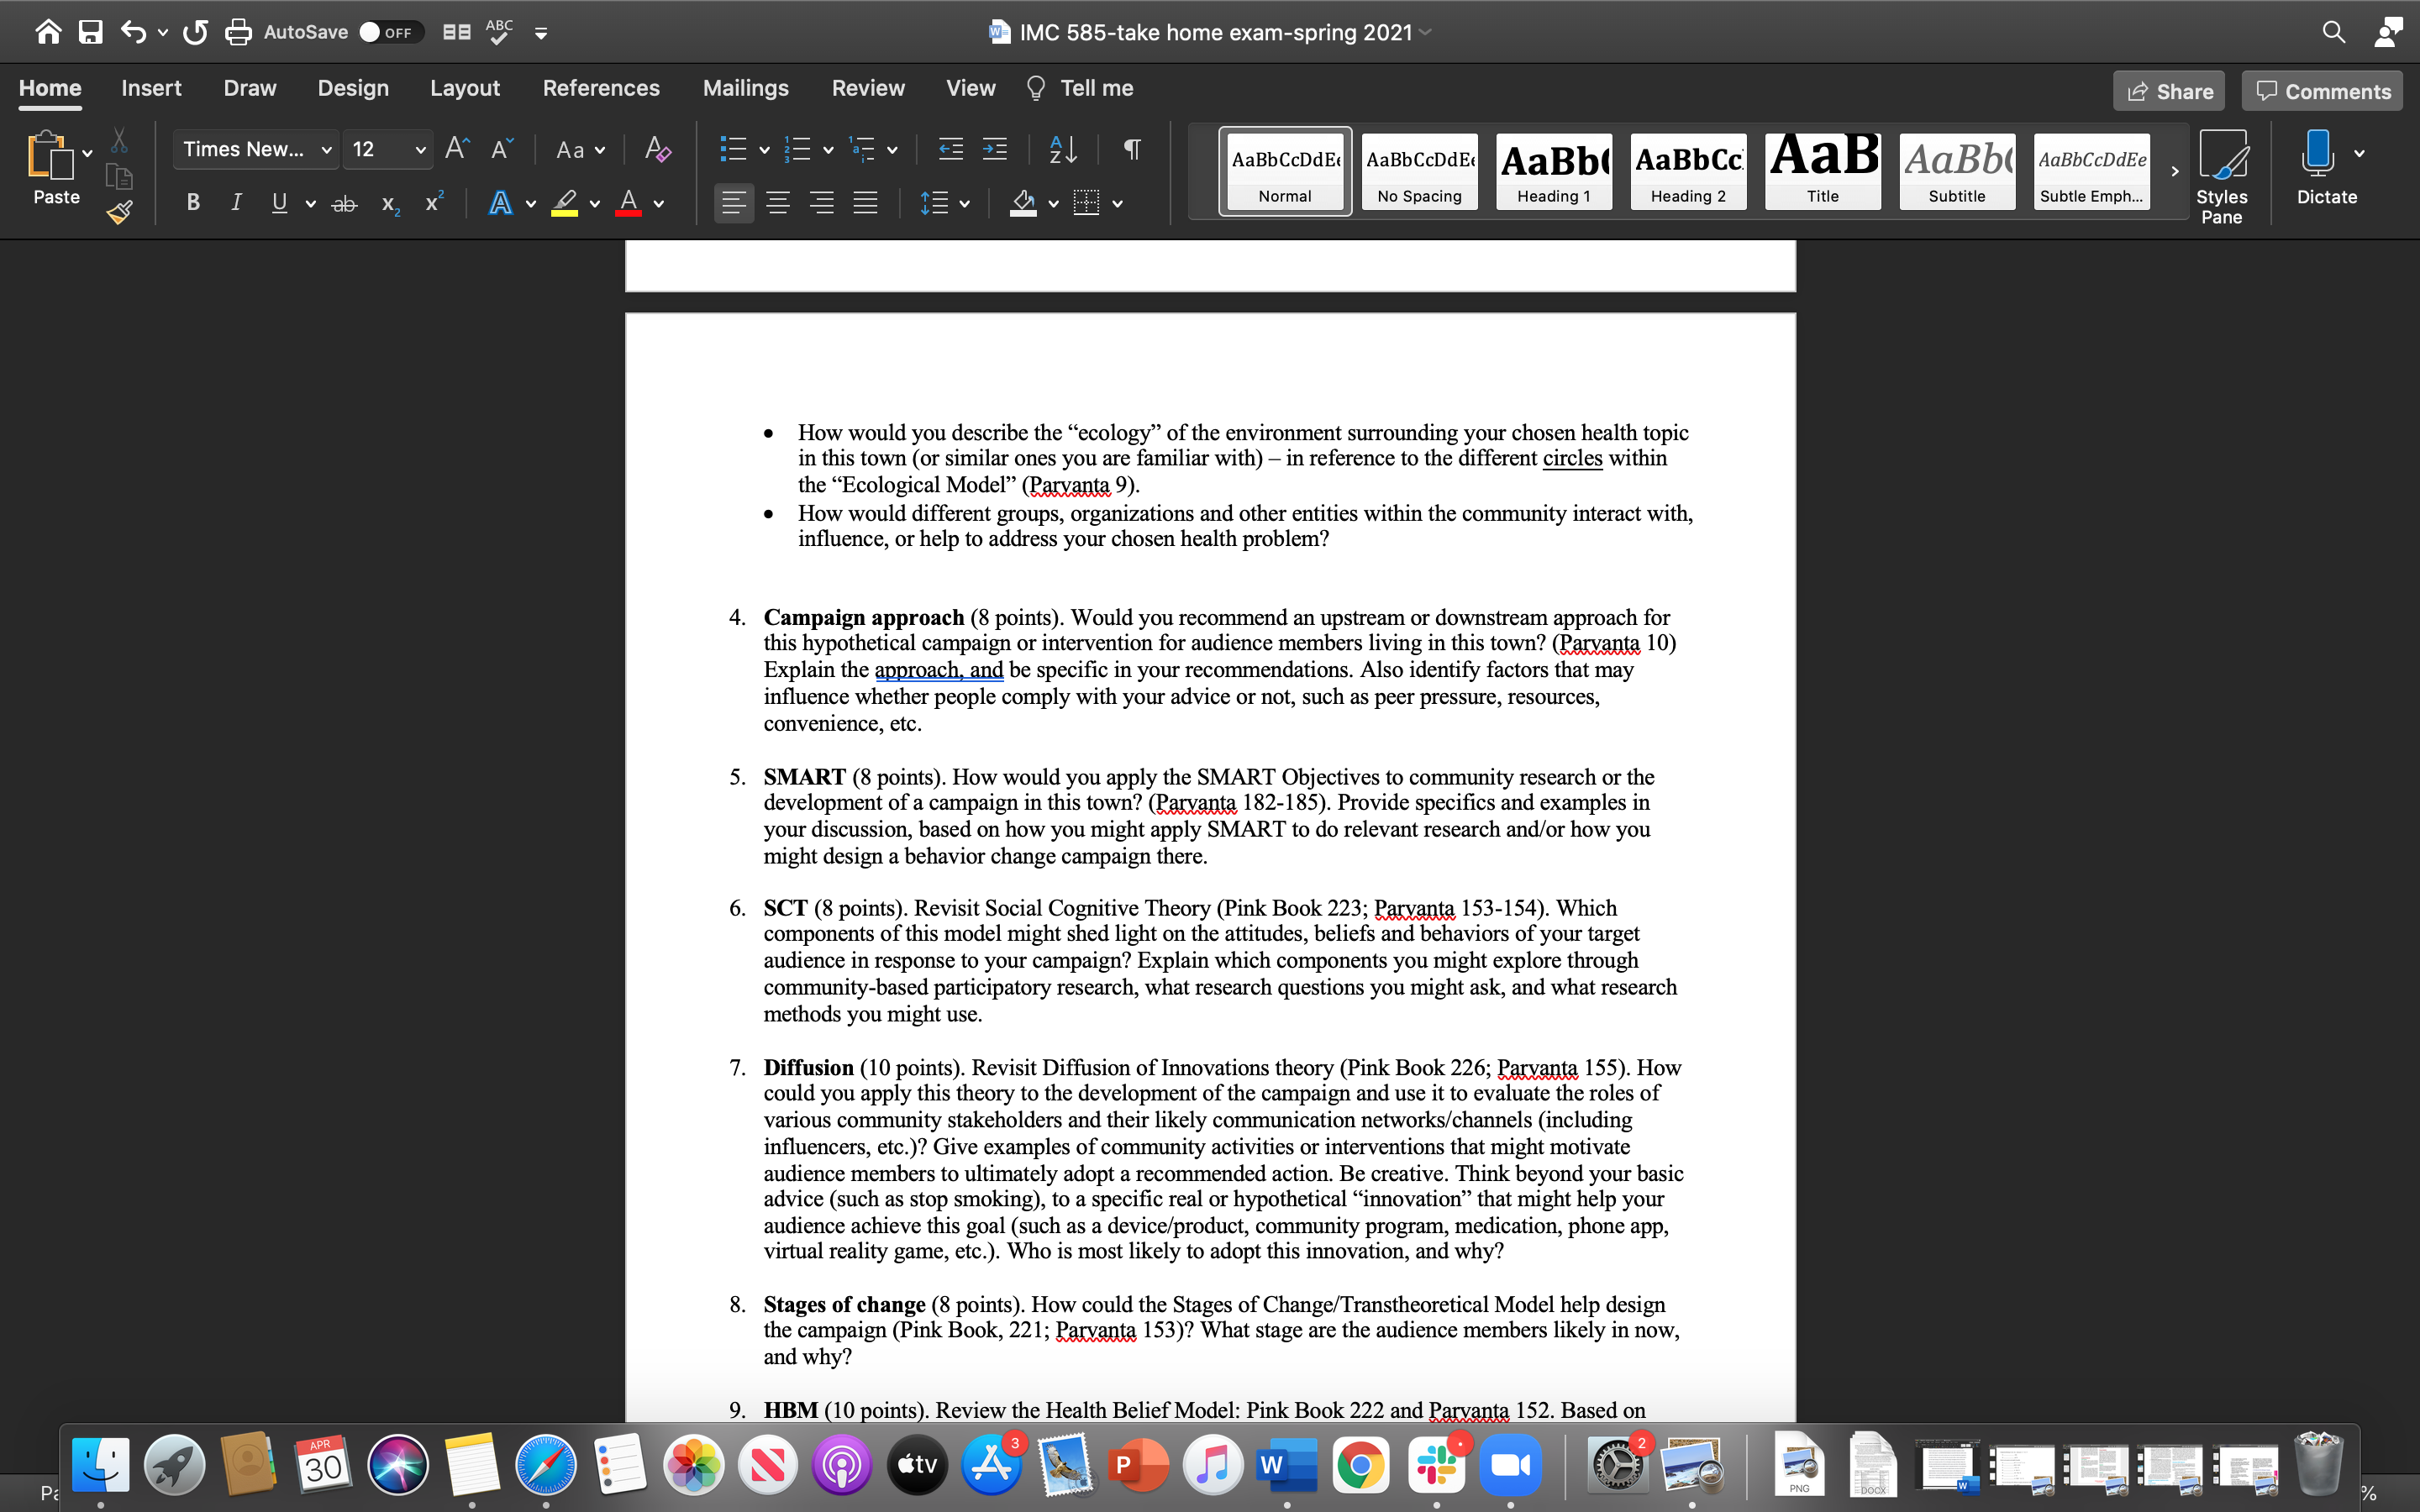2420x1512 pixels.
Task: Click the Redo icon
Action: 195,32
